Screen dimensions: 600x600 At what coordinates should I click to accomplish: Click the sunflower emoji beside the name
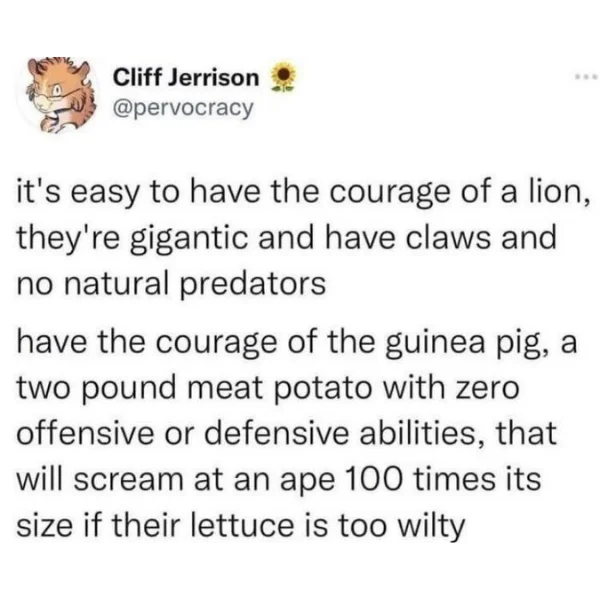click(283, 77)
